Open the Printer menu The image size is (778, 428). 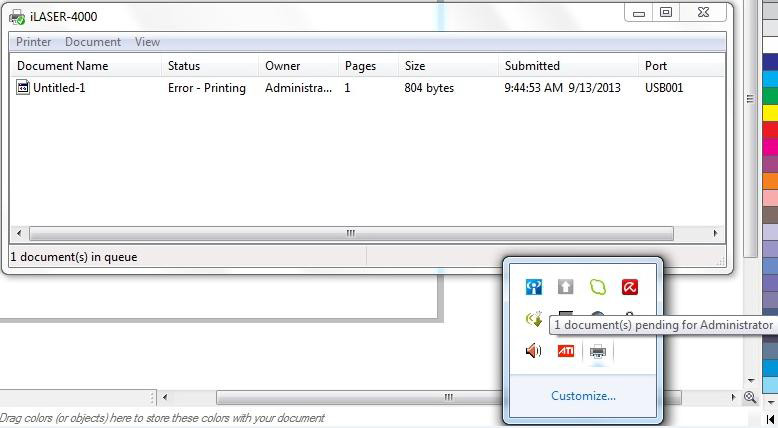pos(34,42)
